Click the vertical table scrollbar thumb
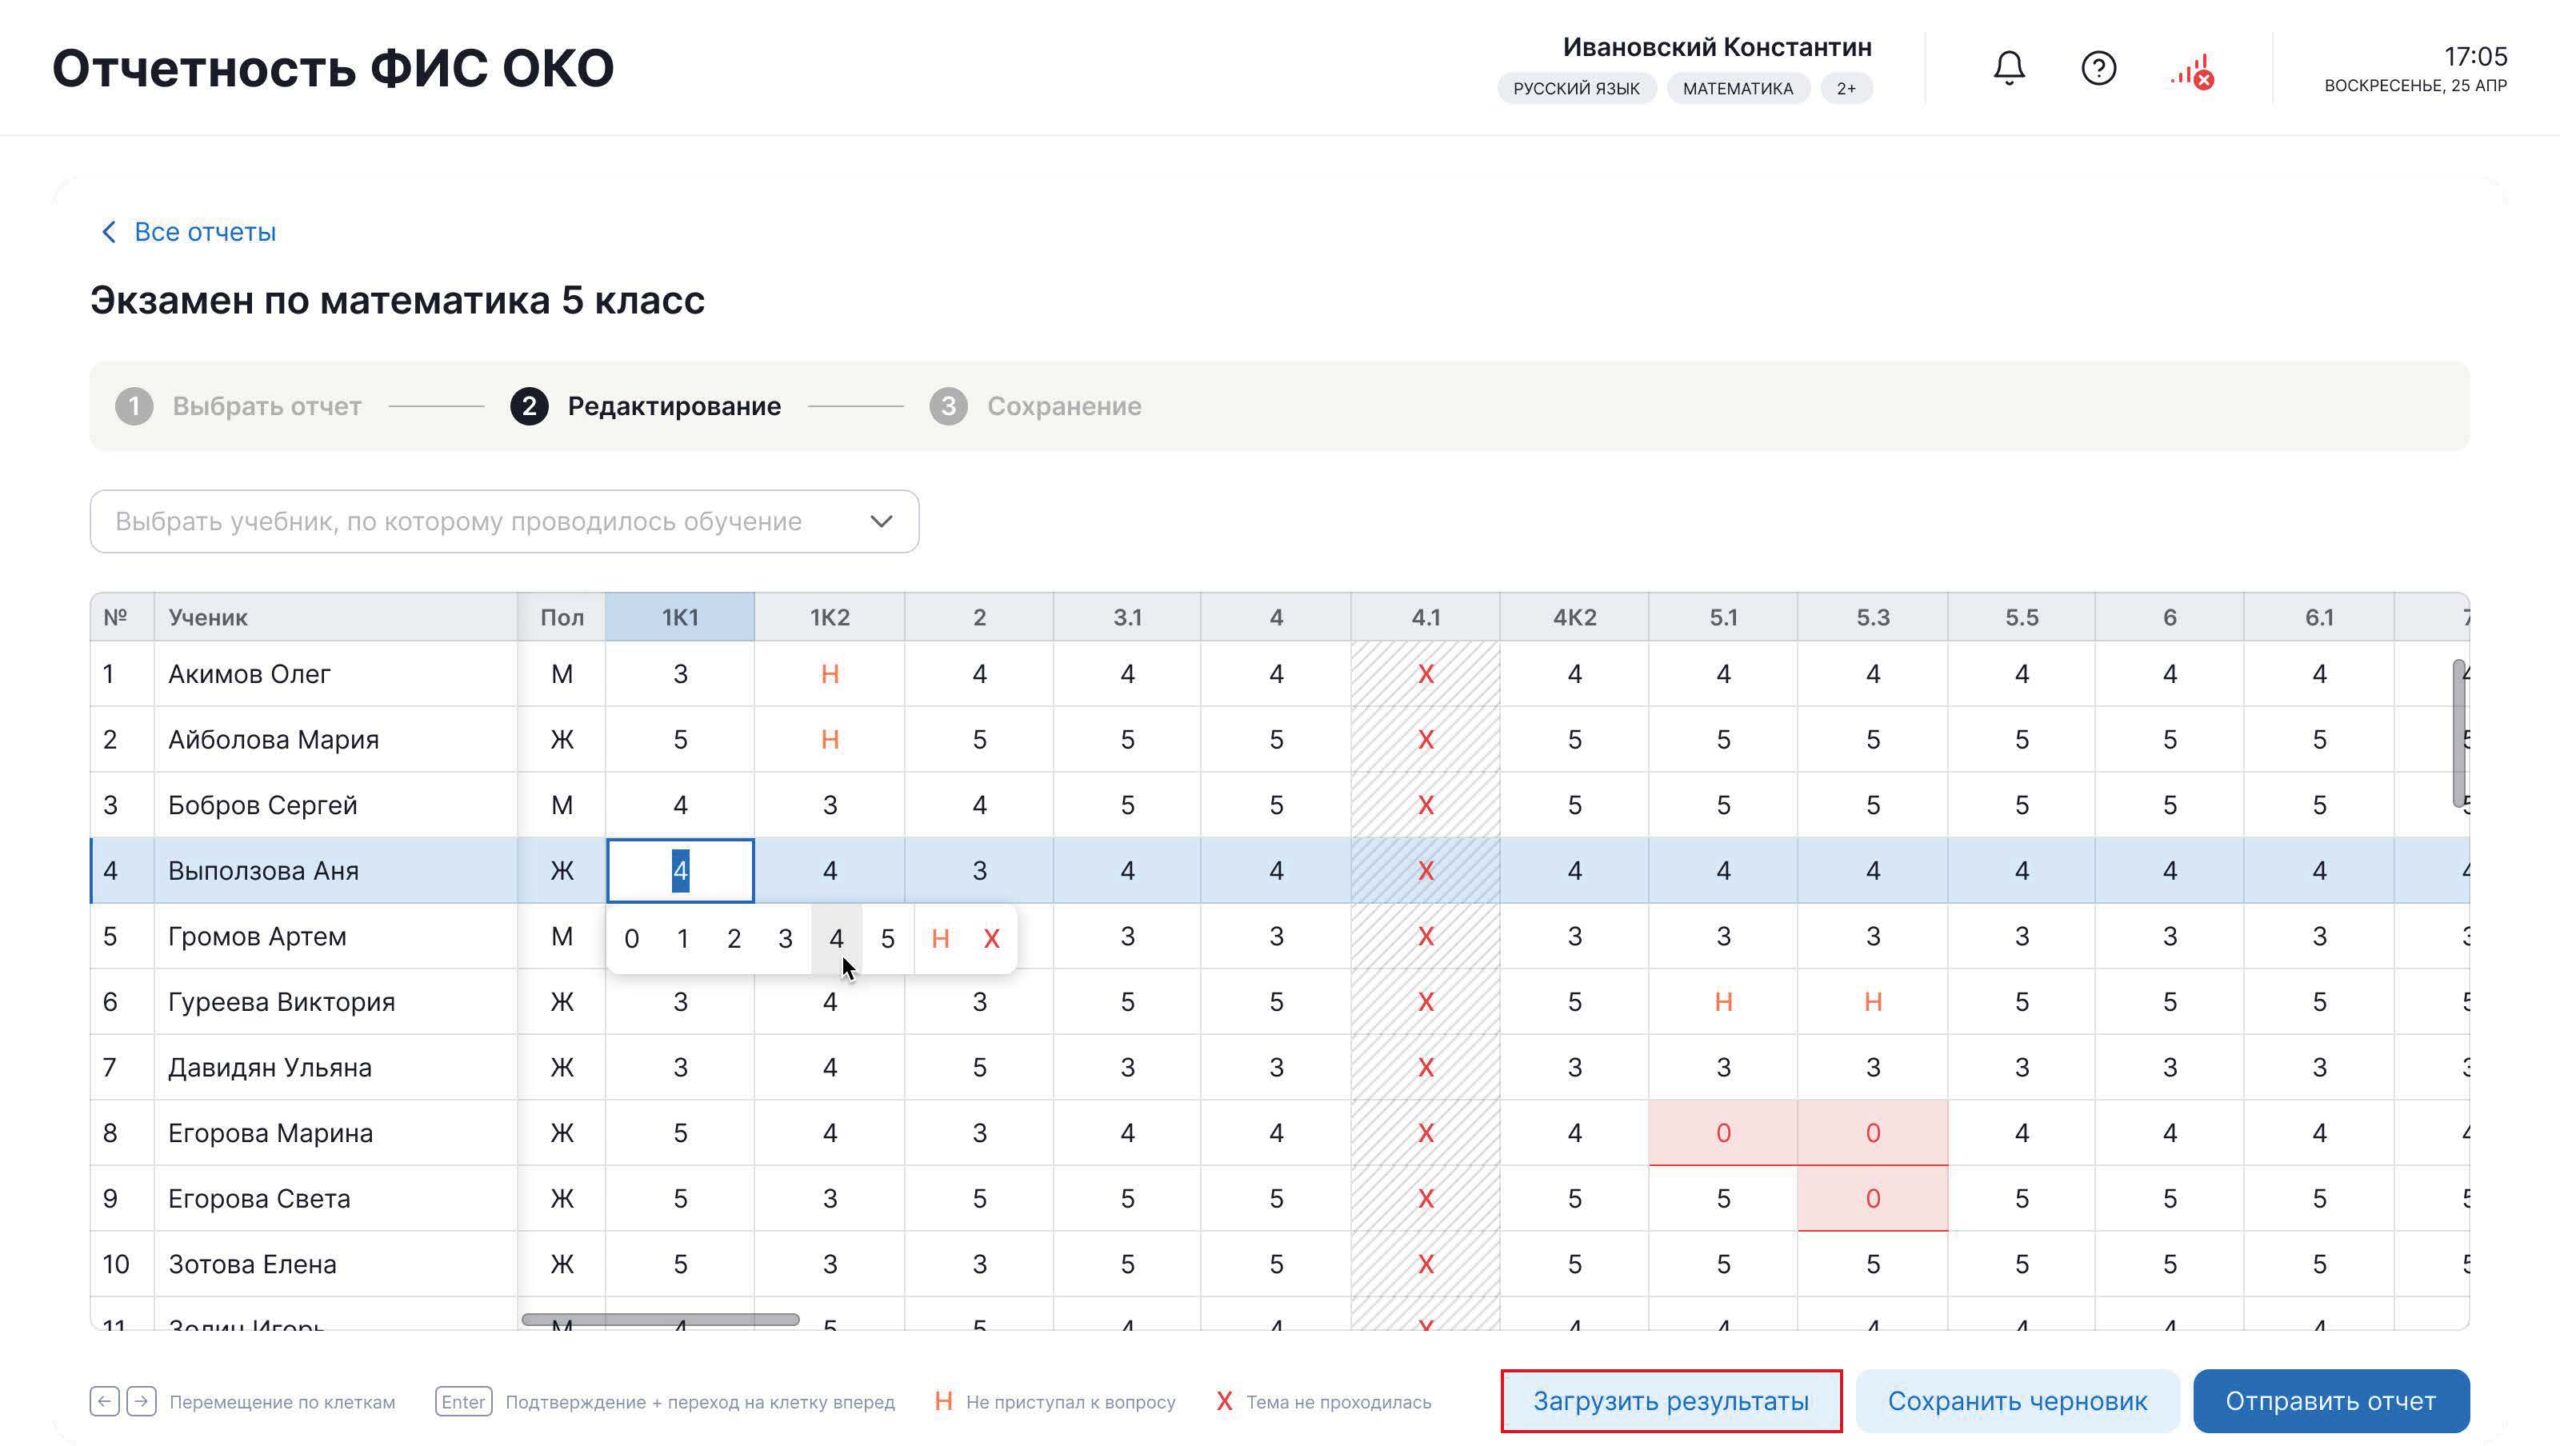Image resolution: width=2560 pixels, height=1446 pixels. (x=2458, y=732)
